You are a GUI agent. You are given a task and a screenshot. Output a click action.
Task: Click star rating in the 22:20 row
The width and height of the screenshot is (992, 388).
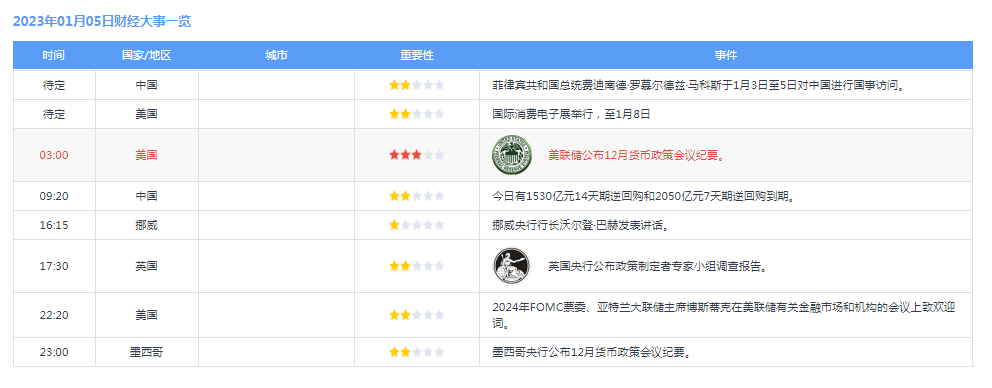[417, 315]
